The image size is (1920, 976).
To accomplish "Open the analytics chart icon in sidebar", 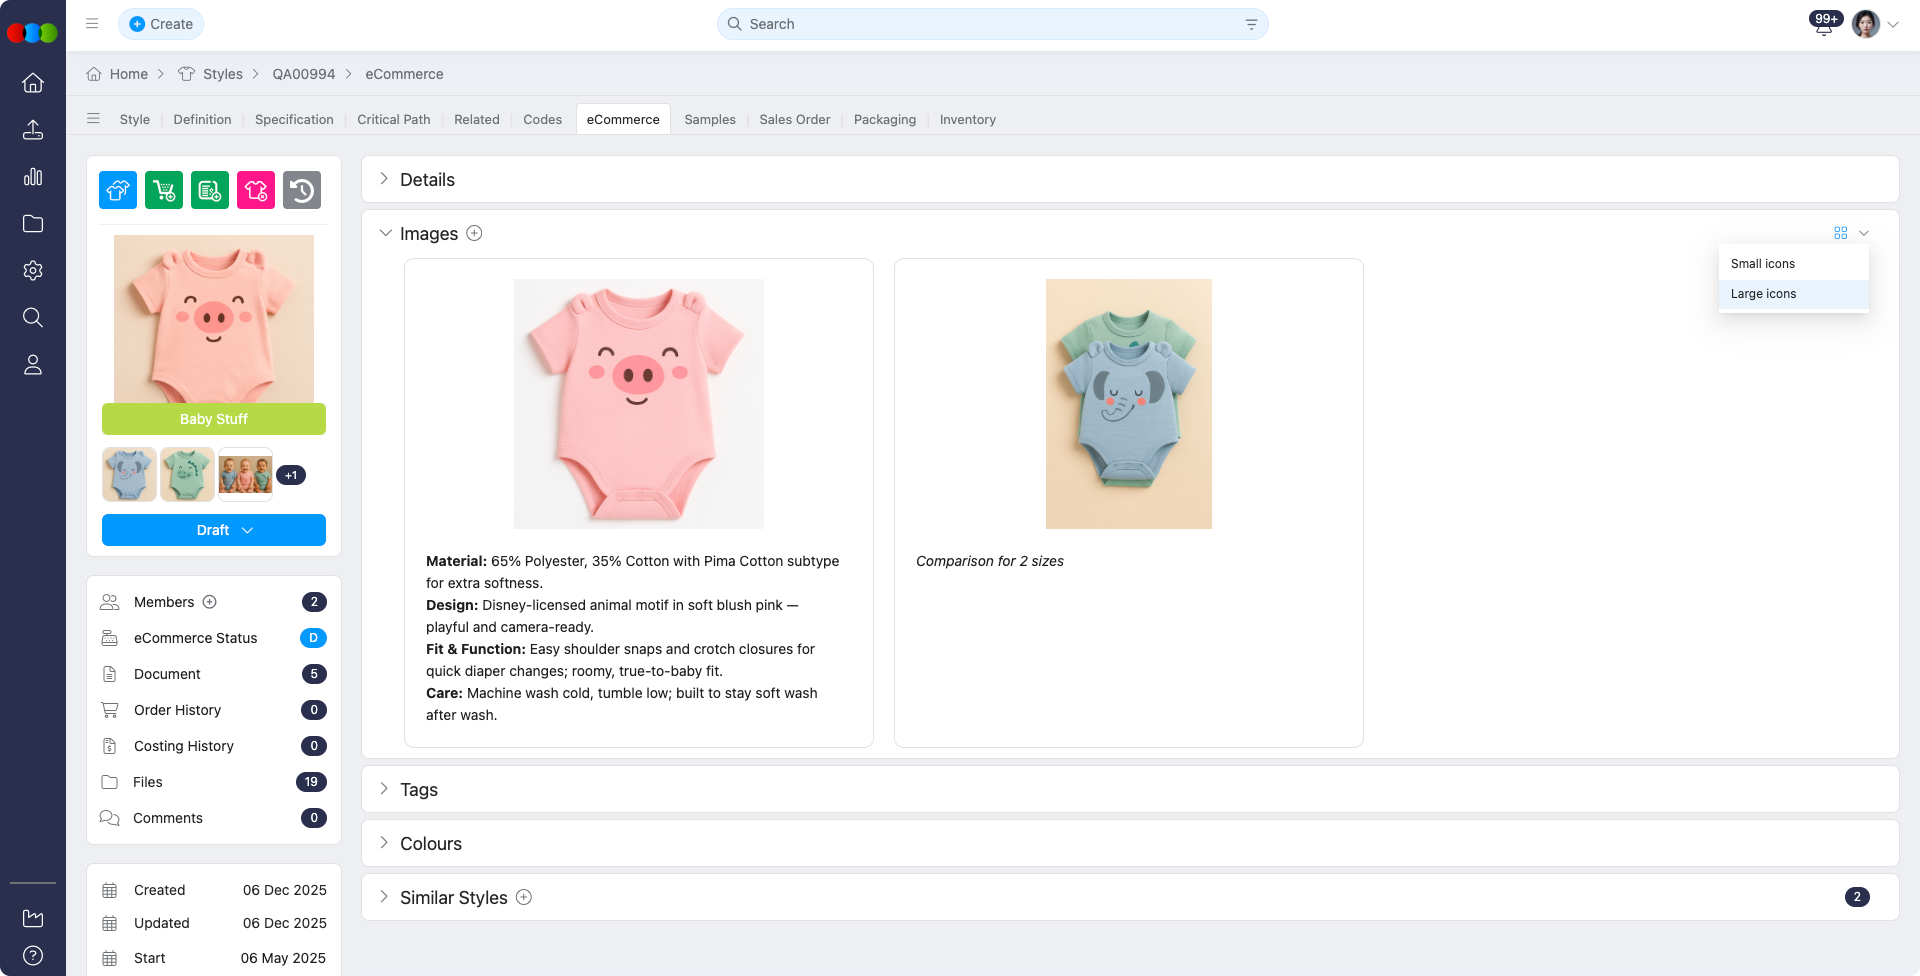I will point(33,177).
